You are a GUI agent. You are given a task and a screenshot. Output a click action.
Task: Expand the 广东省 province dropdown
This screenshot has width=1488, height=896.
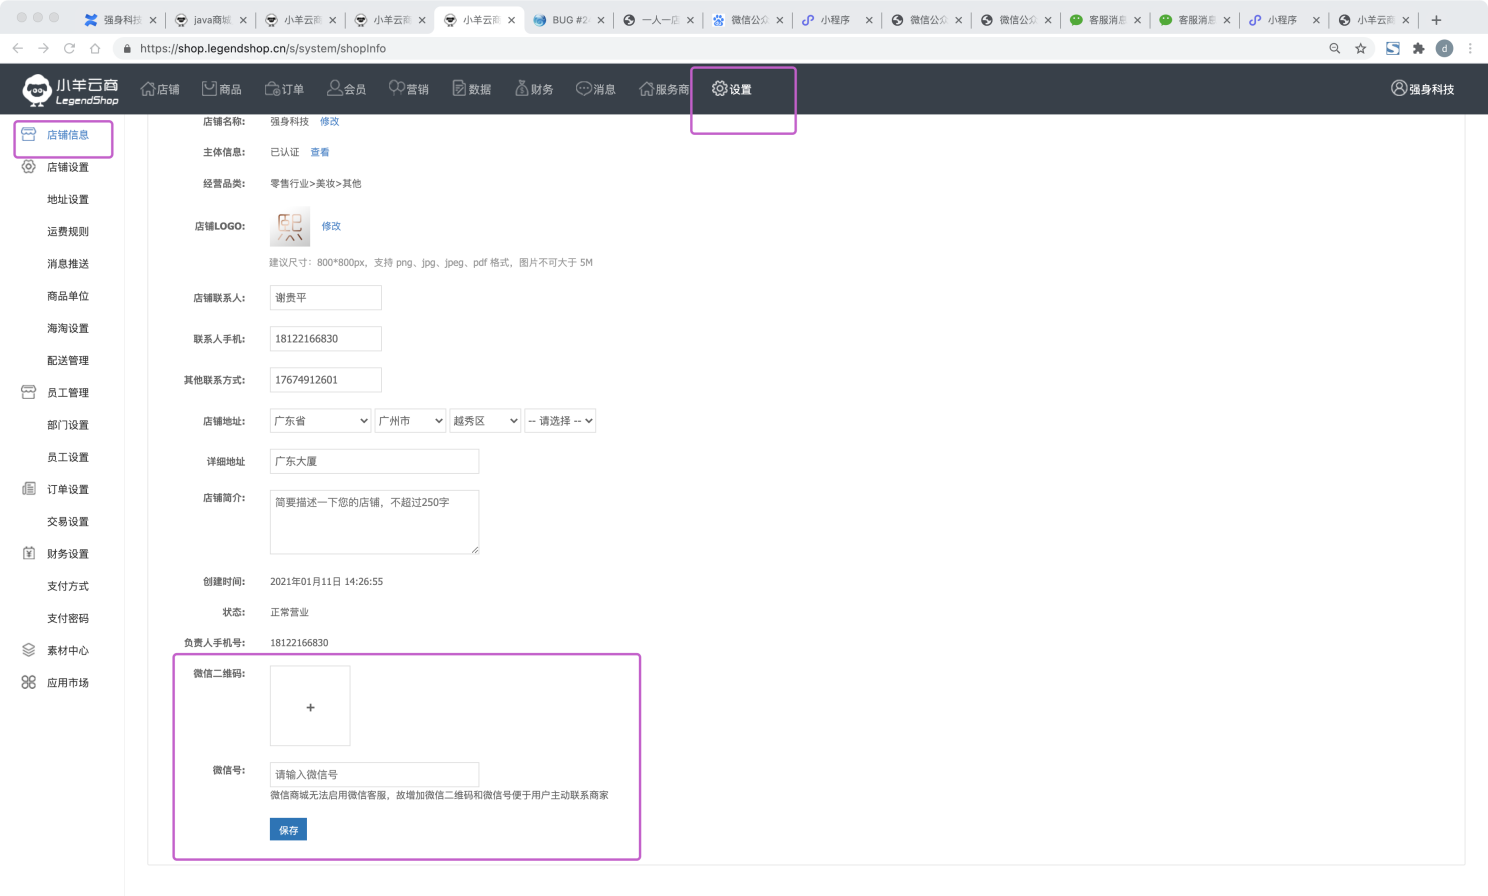pyautogui.click(x=320, y=421)
